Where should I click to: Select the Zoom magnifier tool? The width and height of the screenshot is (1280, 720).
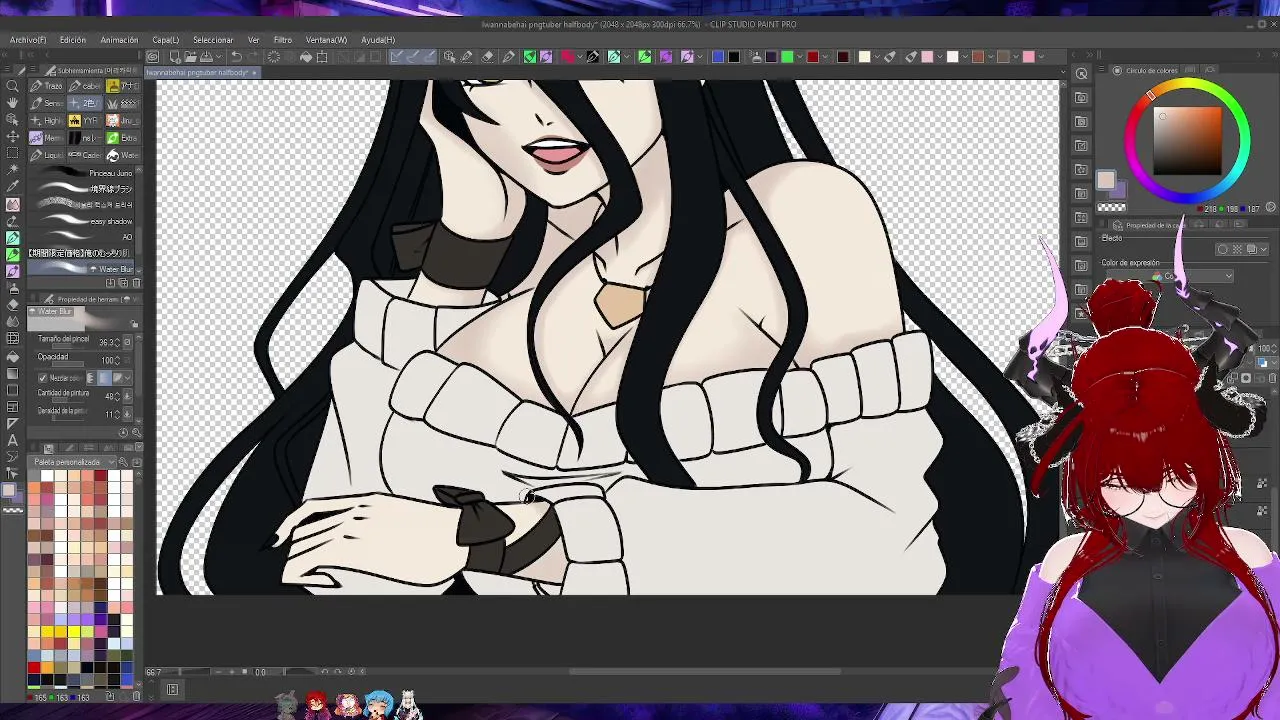(13, 86)
